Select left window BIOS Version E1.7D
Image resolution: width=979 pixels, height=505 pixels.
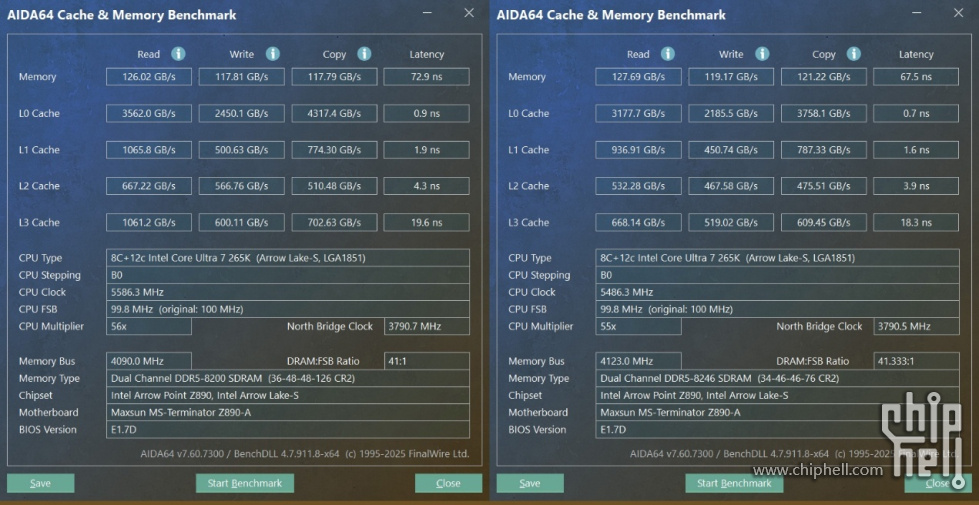[288, 429]
